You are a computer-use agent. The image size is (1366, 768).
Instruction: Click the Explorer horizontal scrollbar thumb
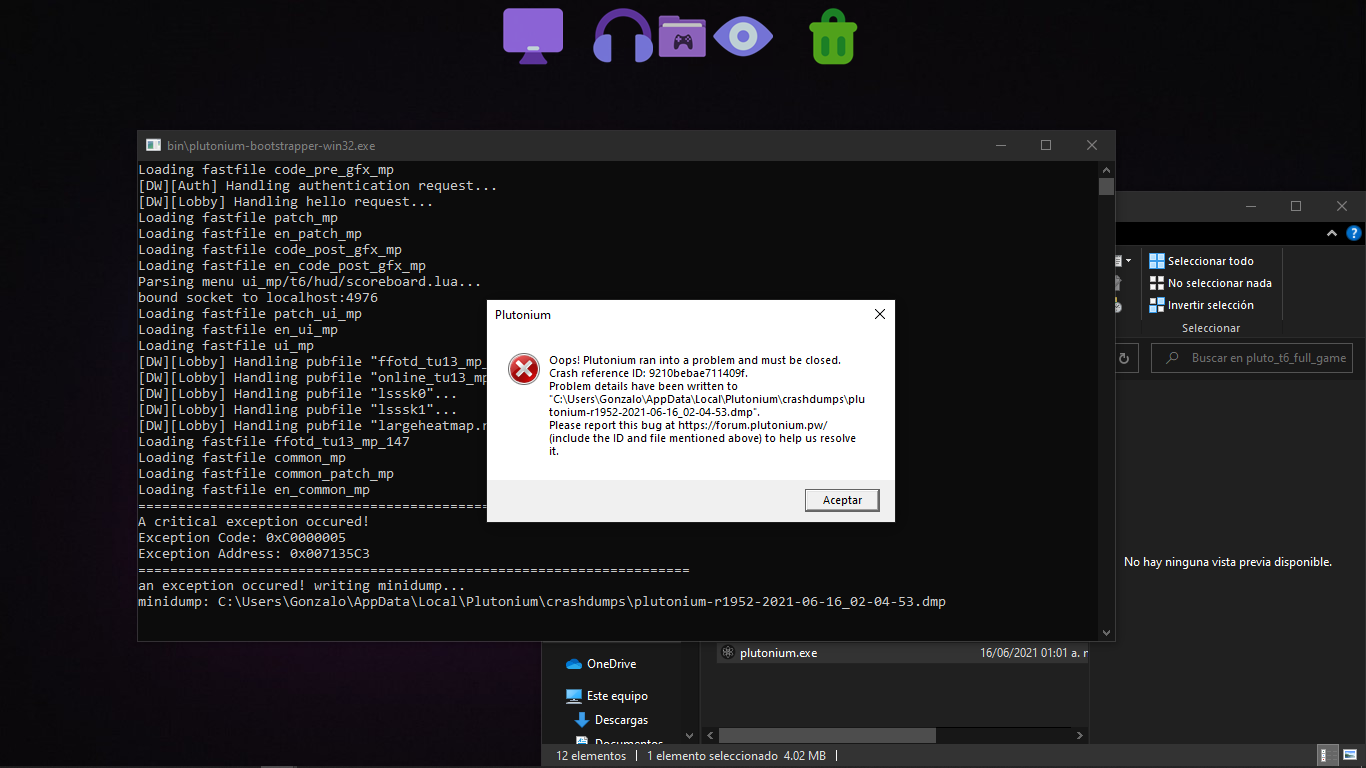(827, 735)
